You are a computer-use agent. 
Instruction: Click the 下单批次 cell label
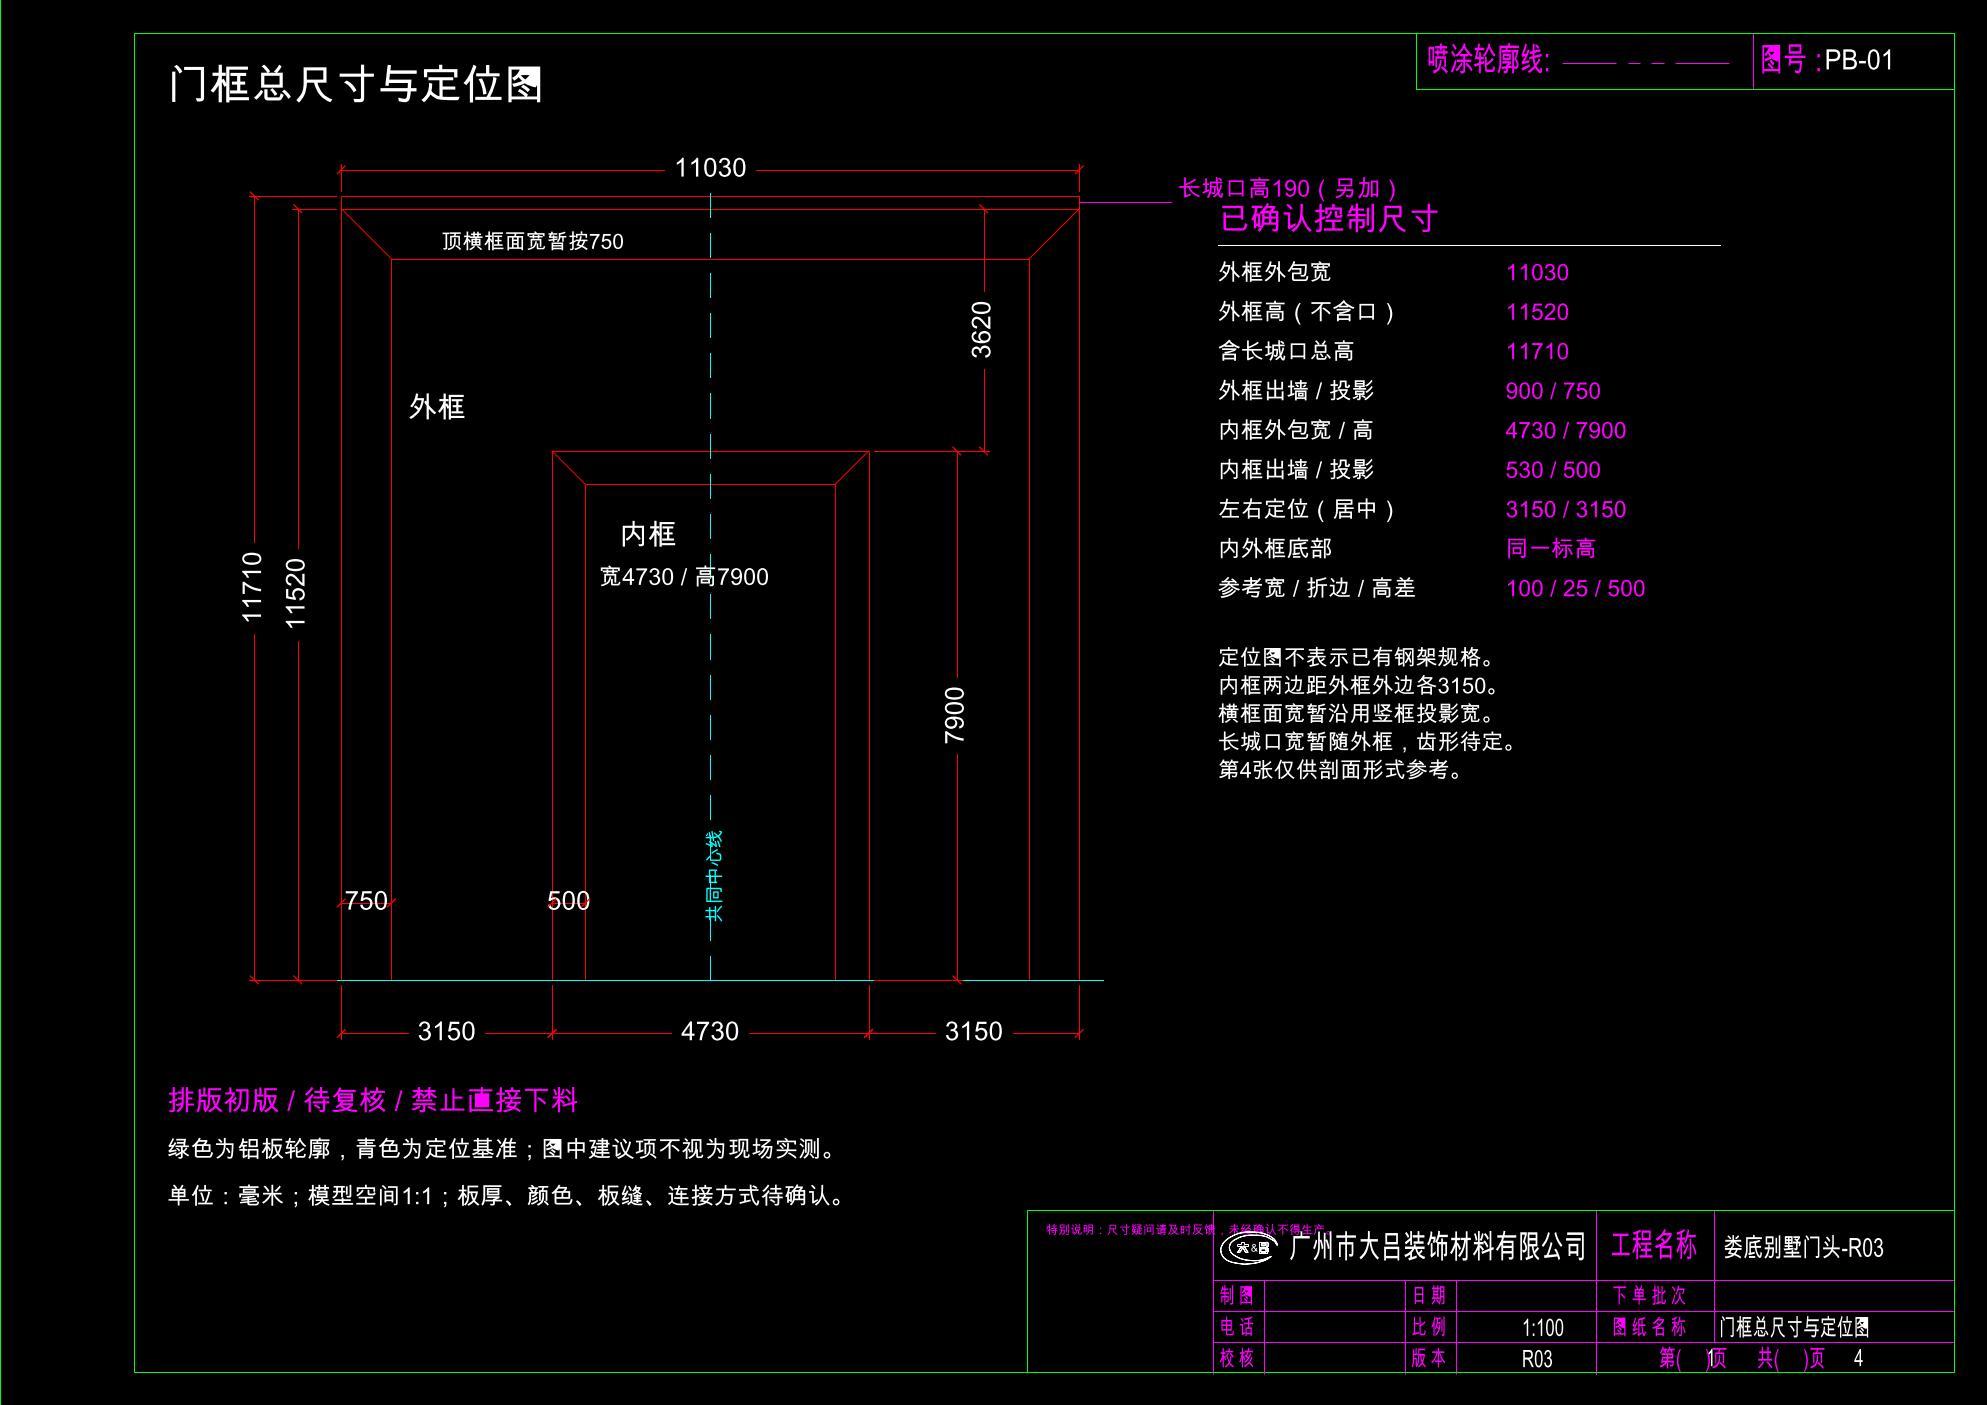(1649, 1296)
